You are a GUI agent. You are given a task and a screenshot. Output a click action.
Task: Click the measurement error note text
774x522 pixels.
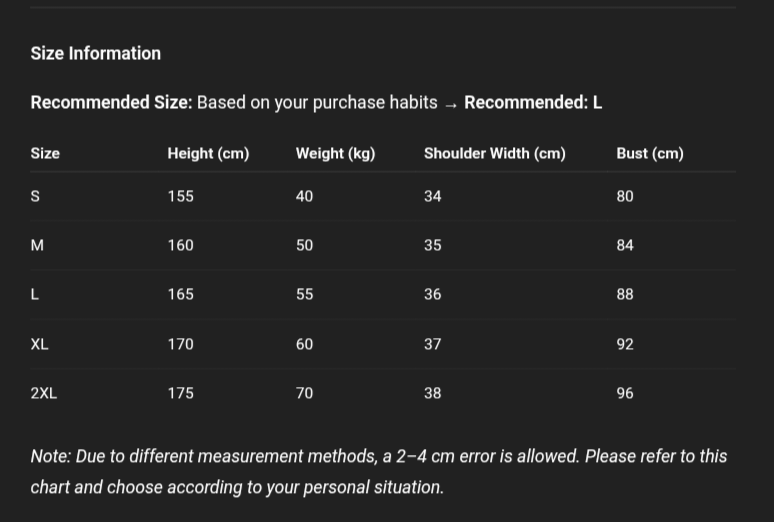click(x=378, y=471)
